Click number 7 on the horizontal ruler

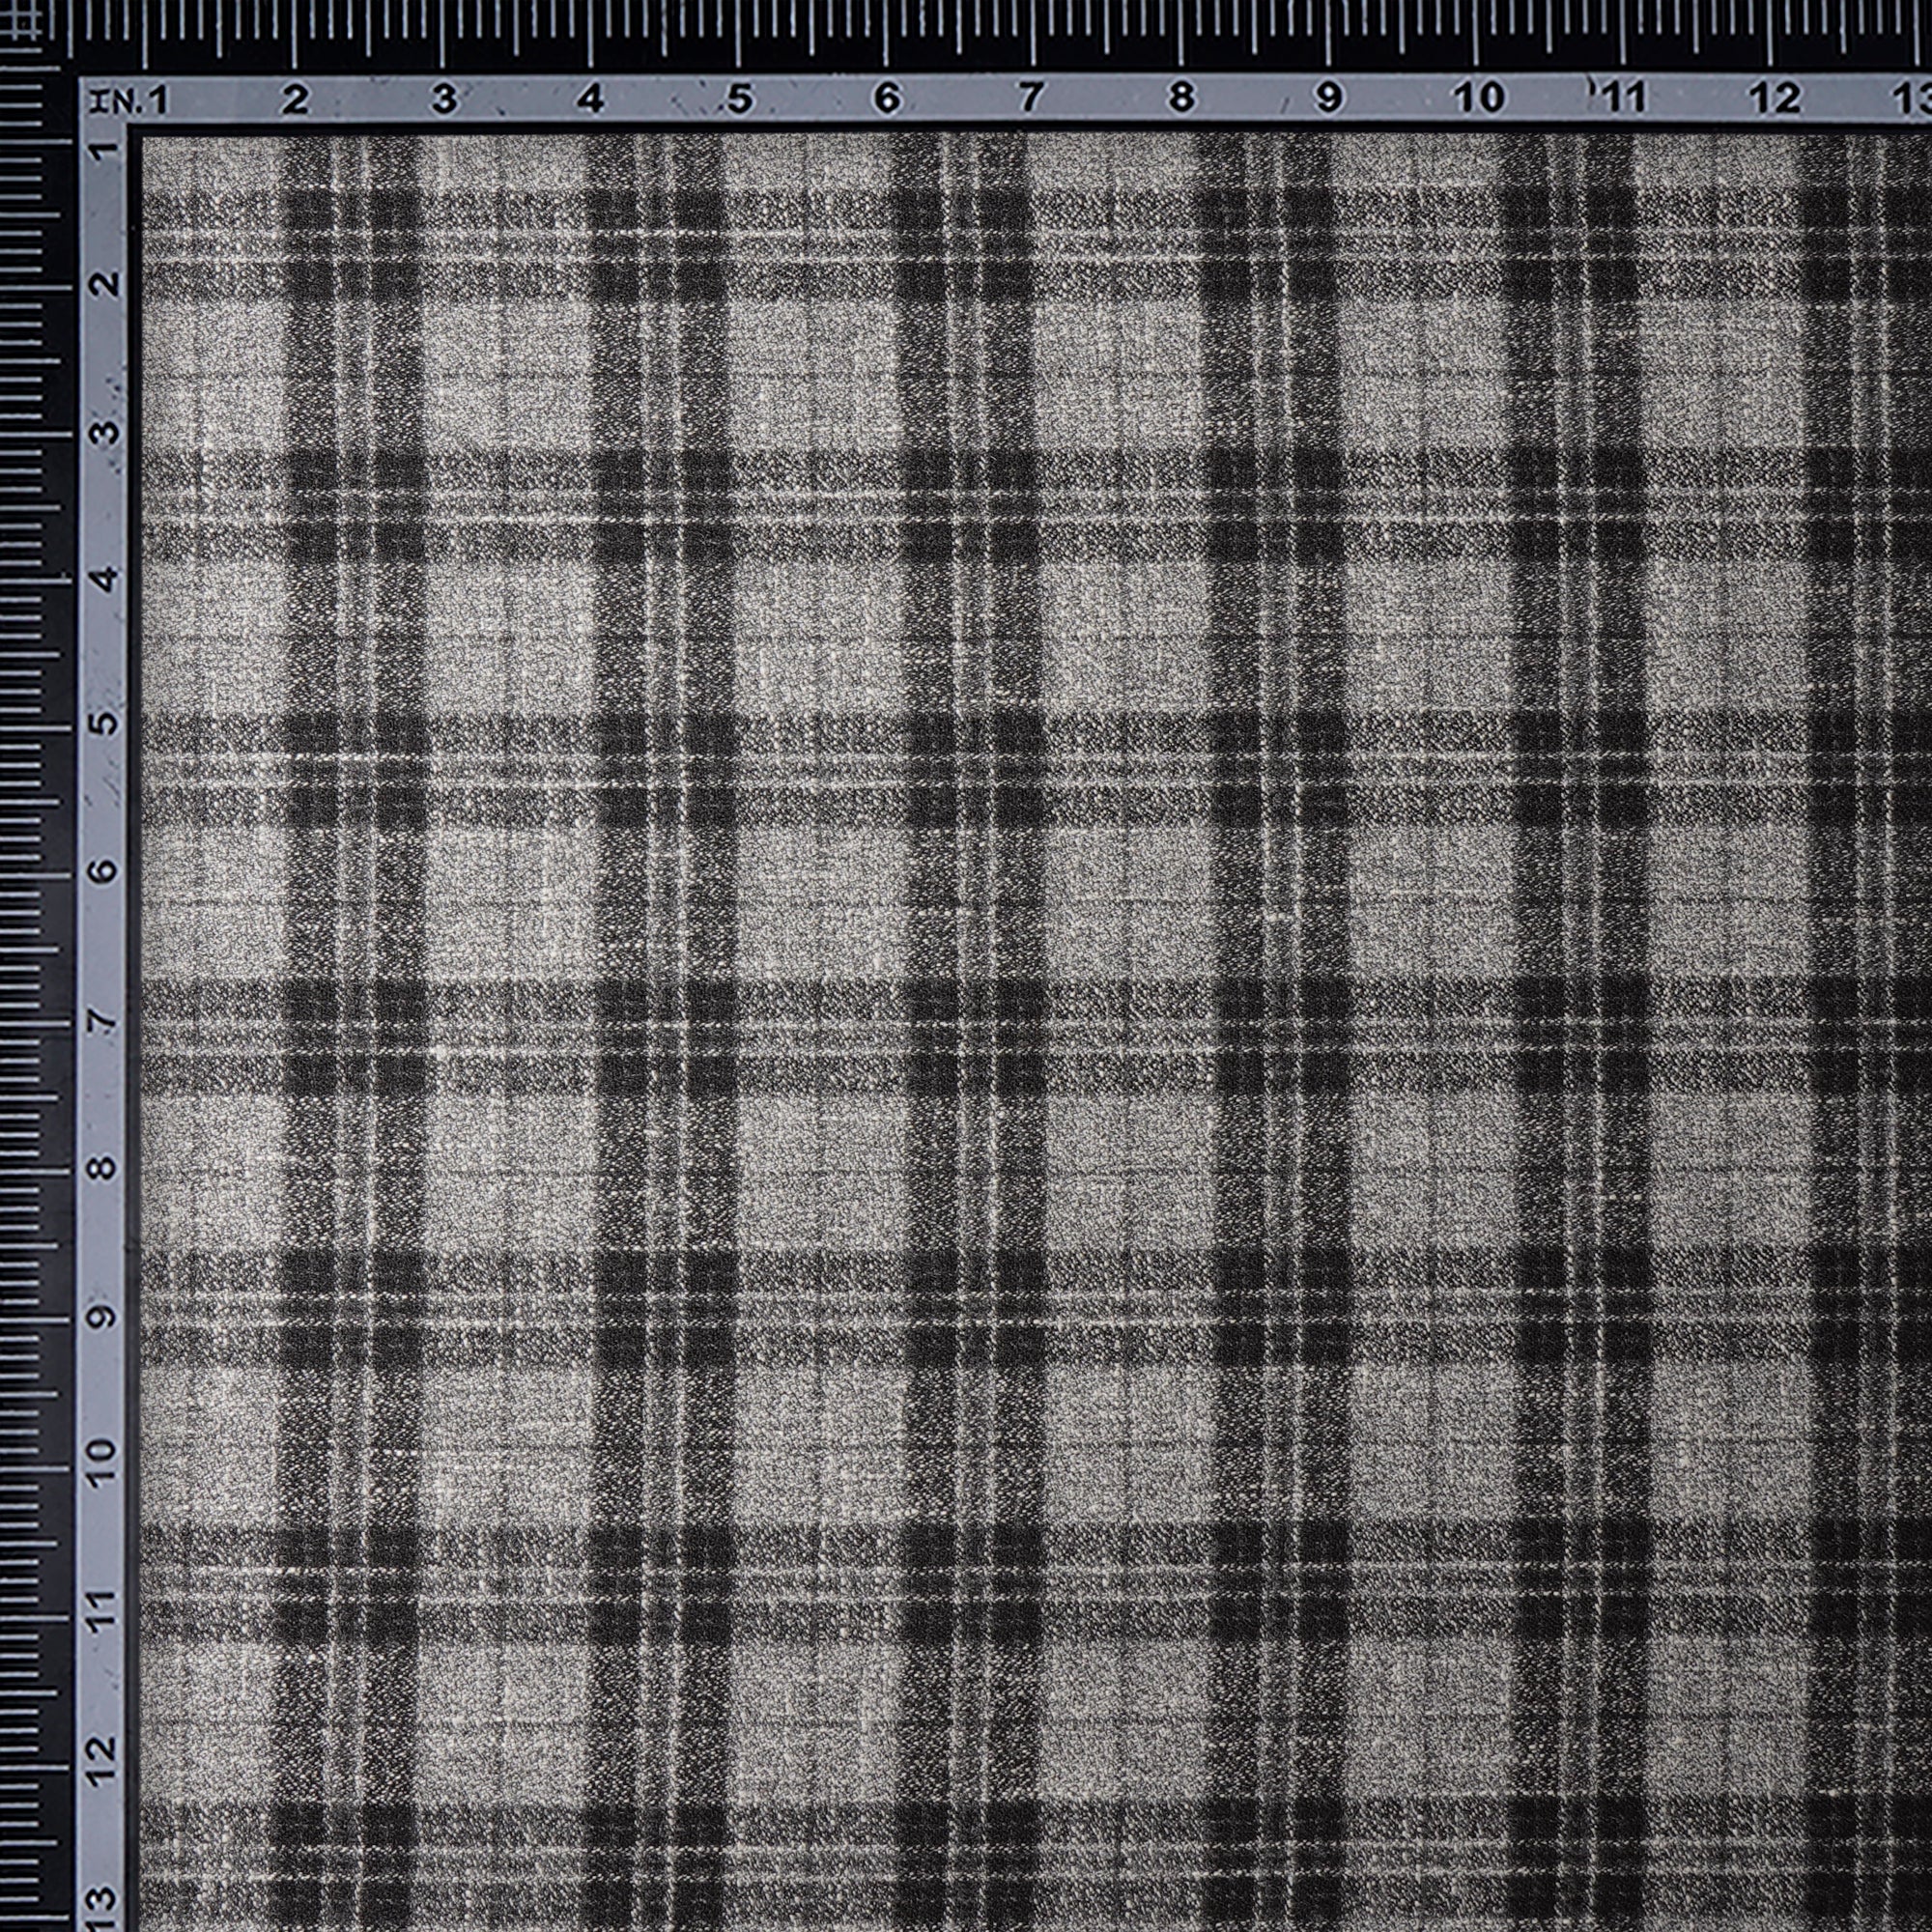pyautogui.click(x=1031, y=99)
